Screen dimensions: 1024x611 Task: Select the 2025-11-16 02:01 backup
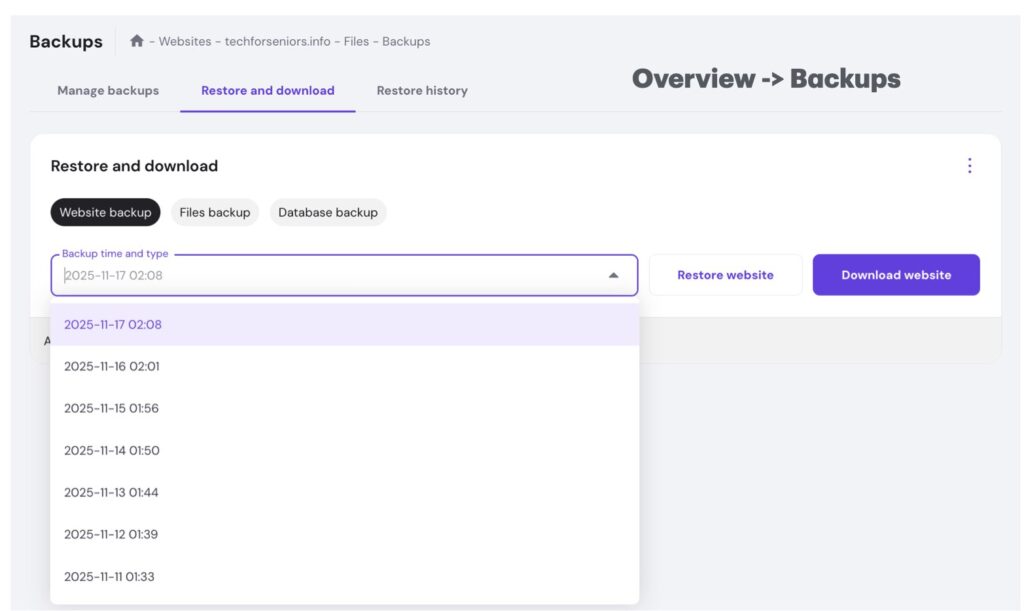tap(112, 366)
